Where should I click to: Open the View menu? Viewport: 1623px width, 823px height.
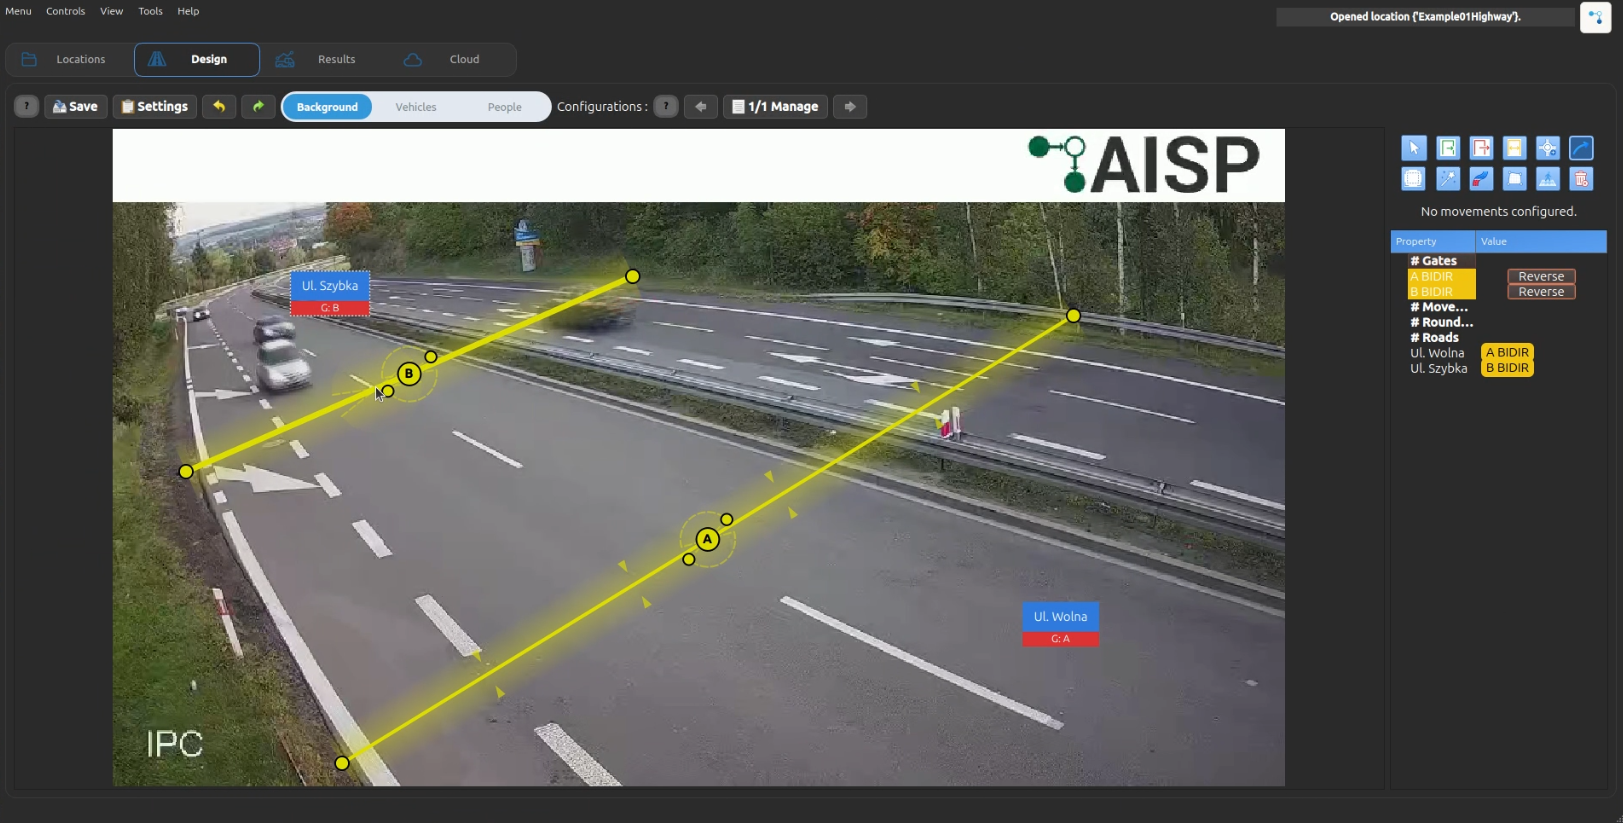point(111,11)
